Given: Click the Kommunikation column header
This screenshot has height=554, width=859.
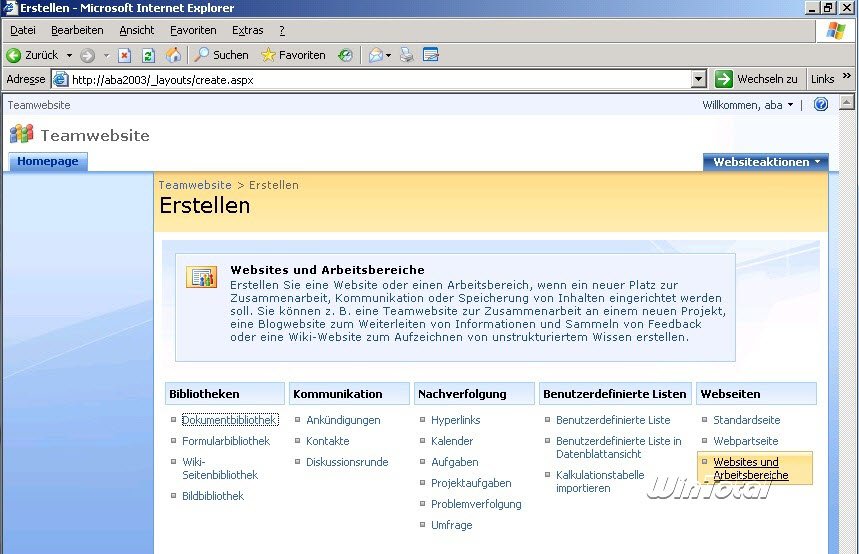Looking at the screenshot, I should pos(349,393).
